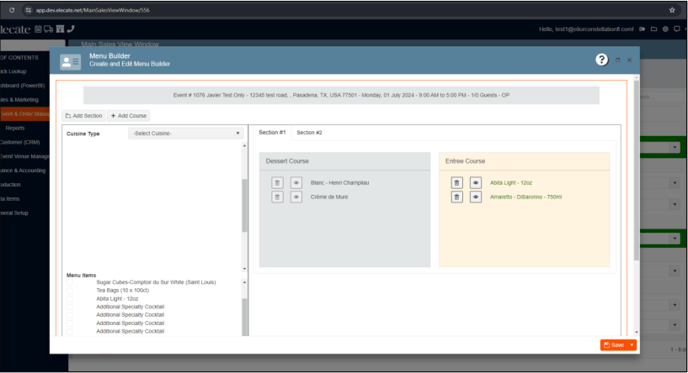Maximize the Menu Builder dialog
Image resolution: width=688 pixels, height=373 pixels.
pos(618,60)
